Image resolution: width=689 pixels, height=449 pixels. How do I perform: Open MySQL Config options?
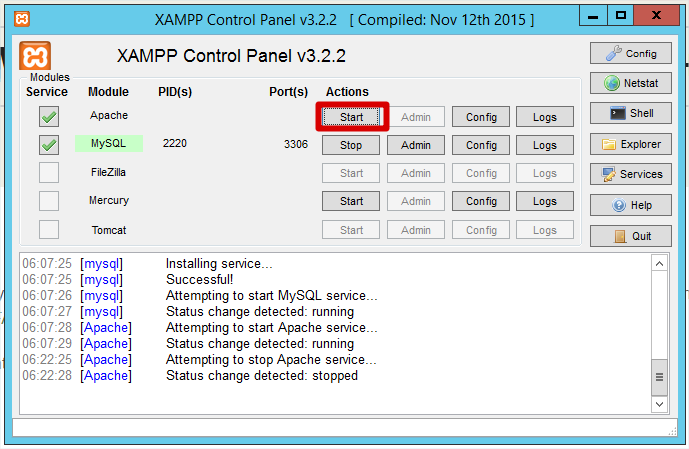coord(481,145)
